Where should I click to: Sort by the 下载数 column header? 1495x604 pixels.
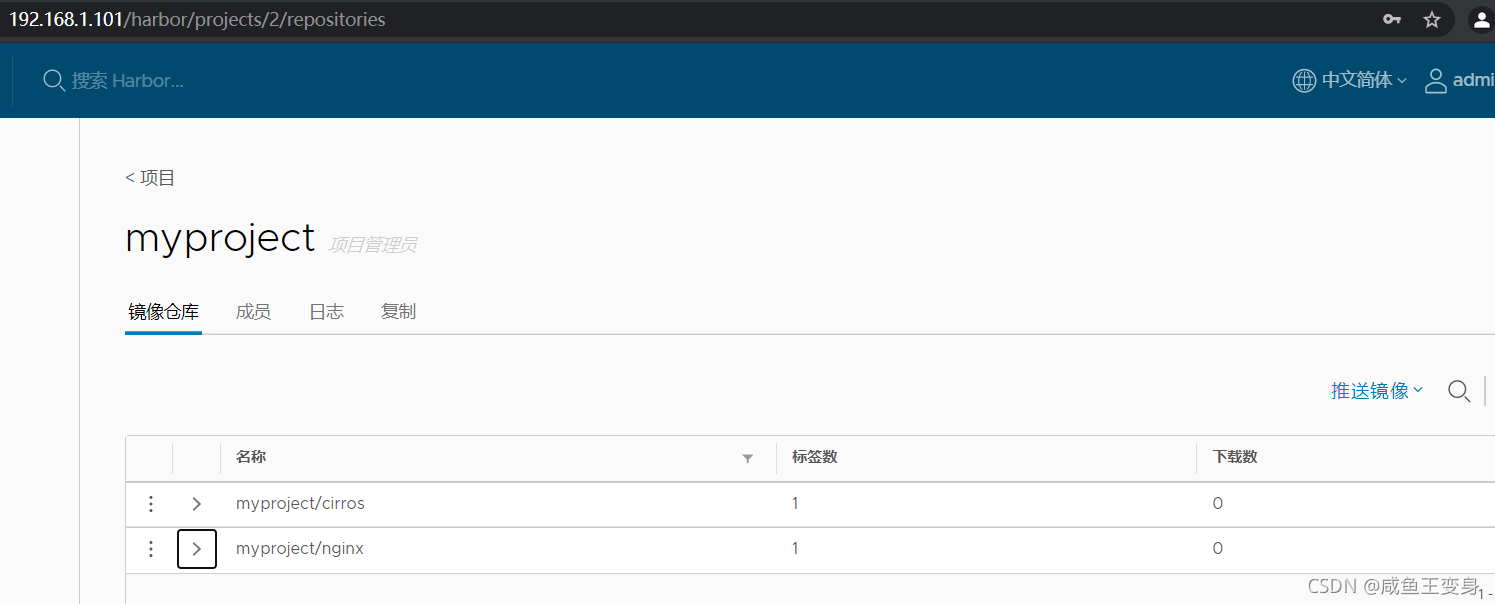(1235, 457)
